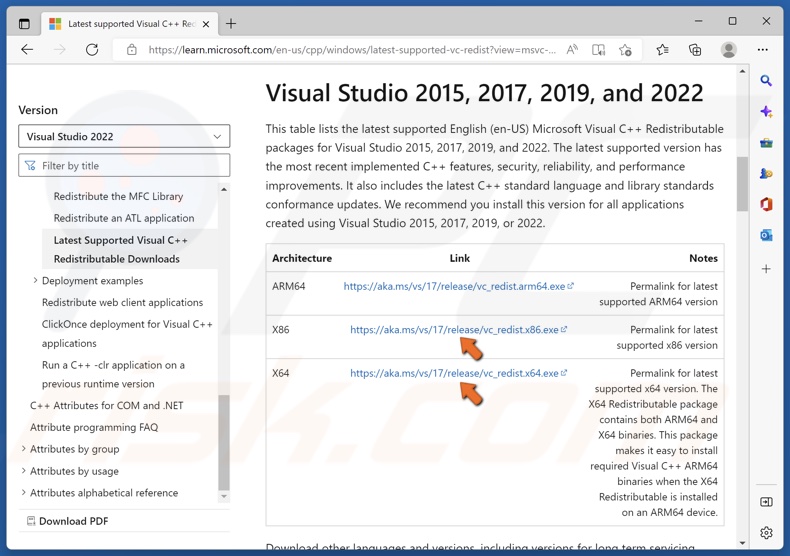Screen dimensions: 790x556
Task: Click the sidebar Search icon
Action: (x=766, y=81)
